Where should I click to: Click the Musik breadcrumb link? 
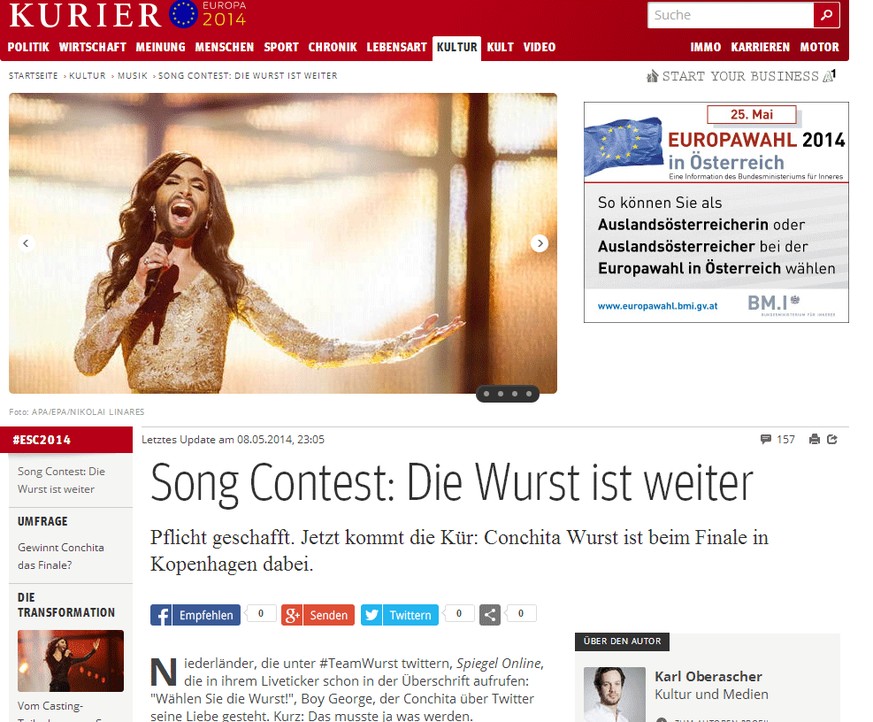[x=133, y=76]
